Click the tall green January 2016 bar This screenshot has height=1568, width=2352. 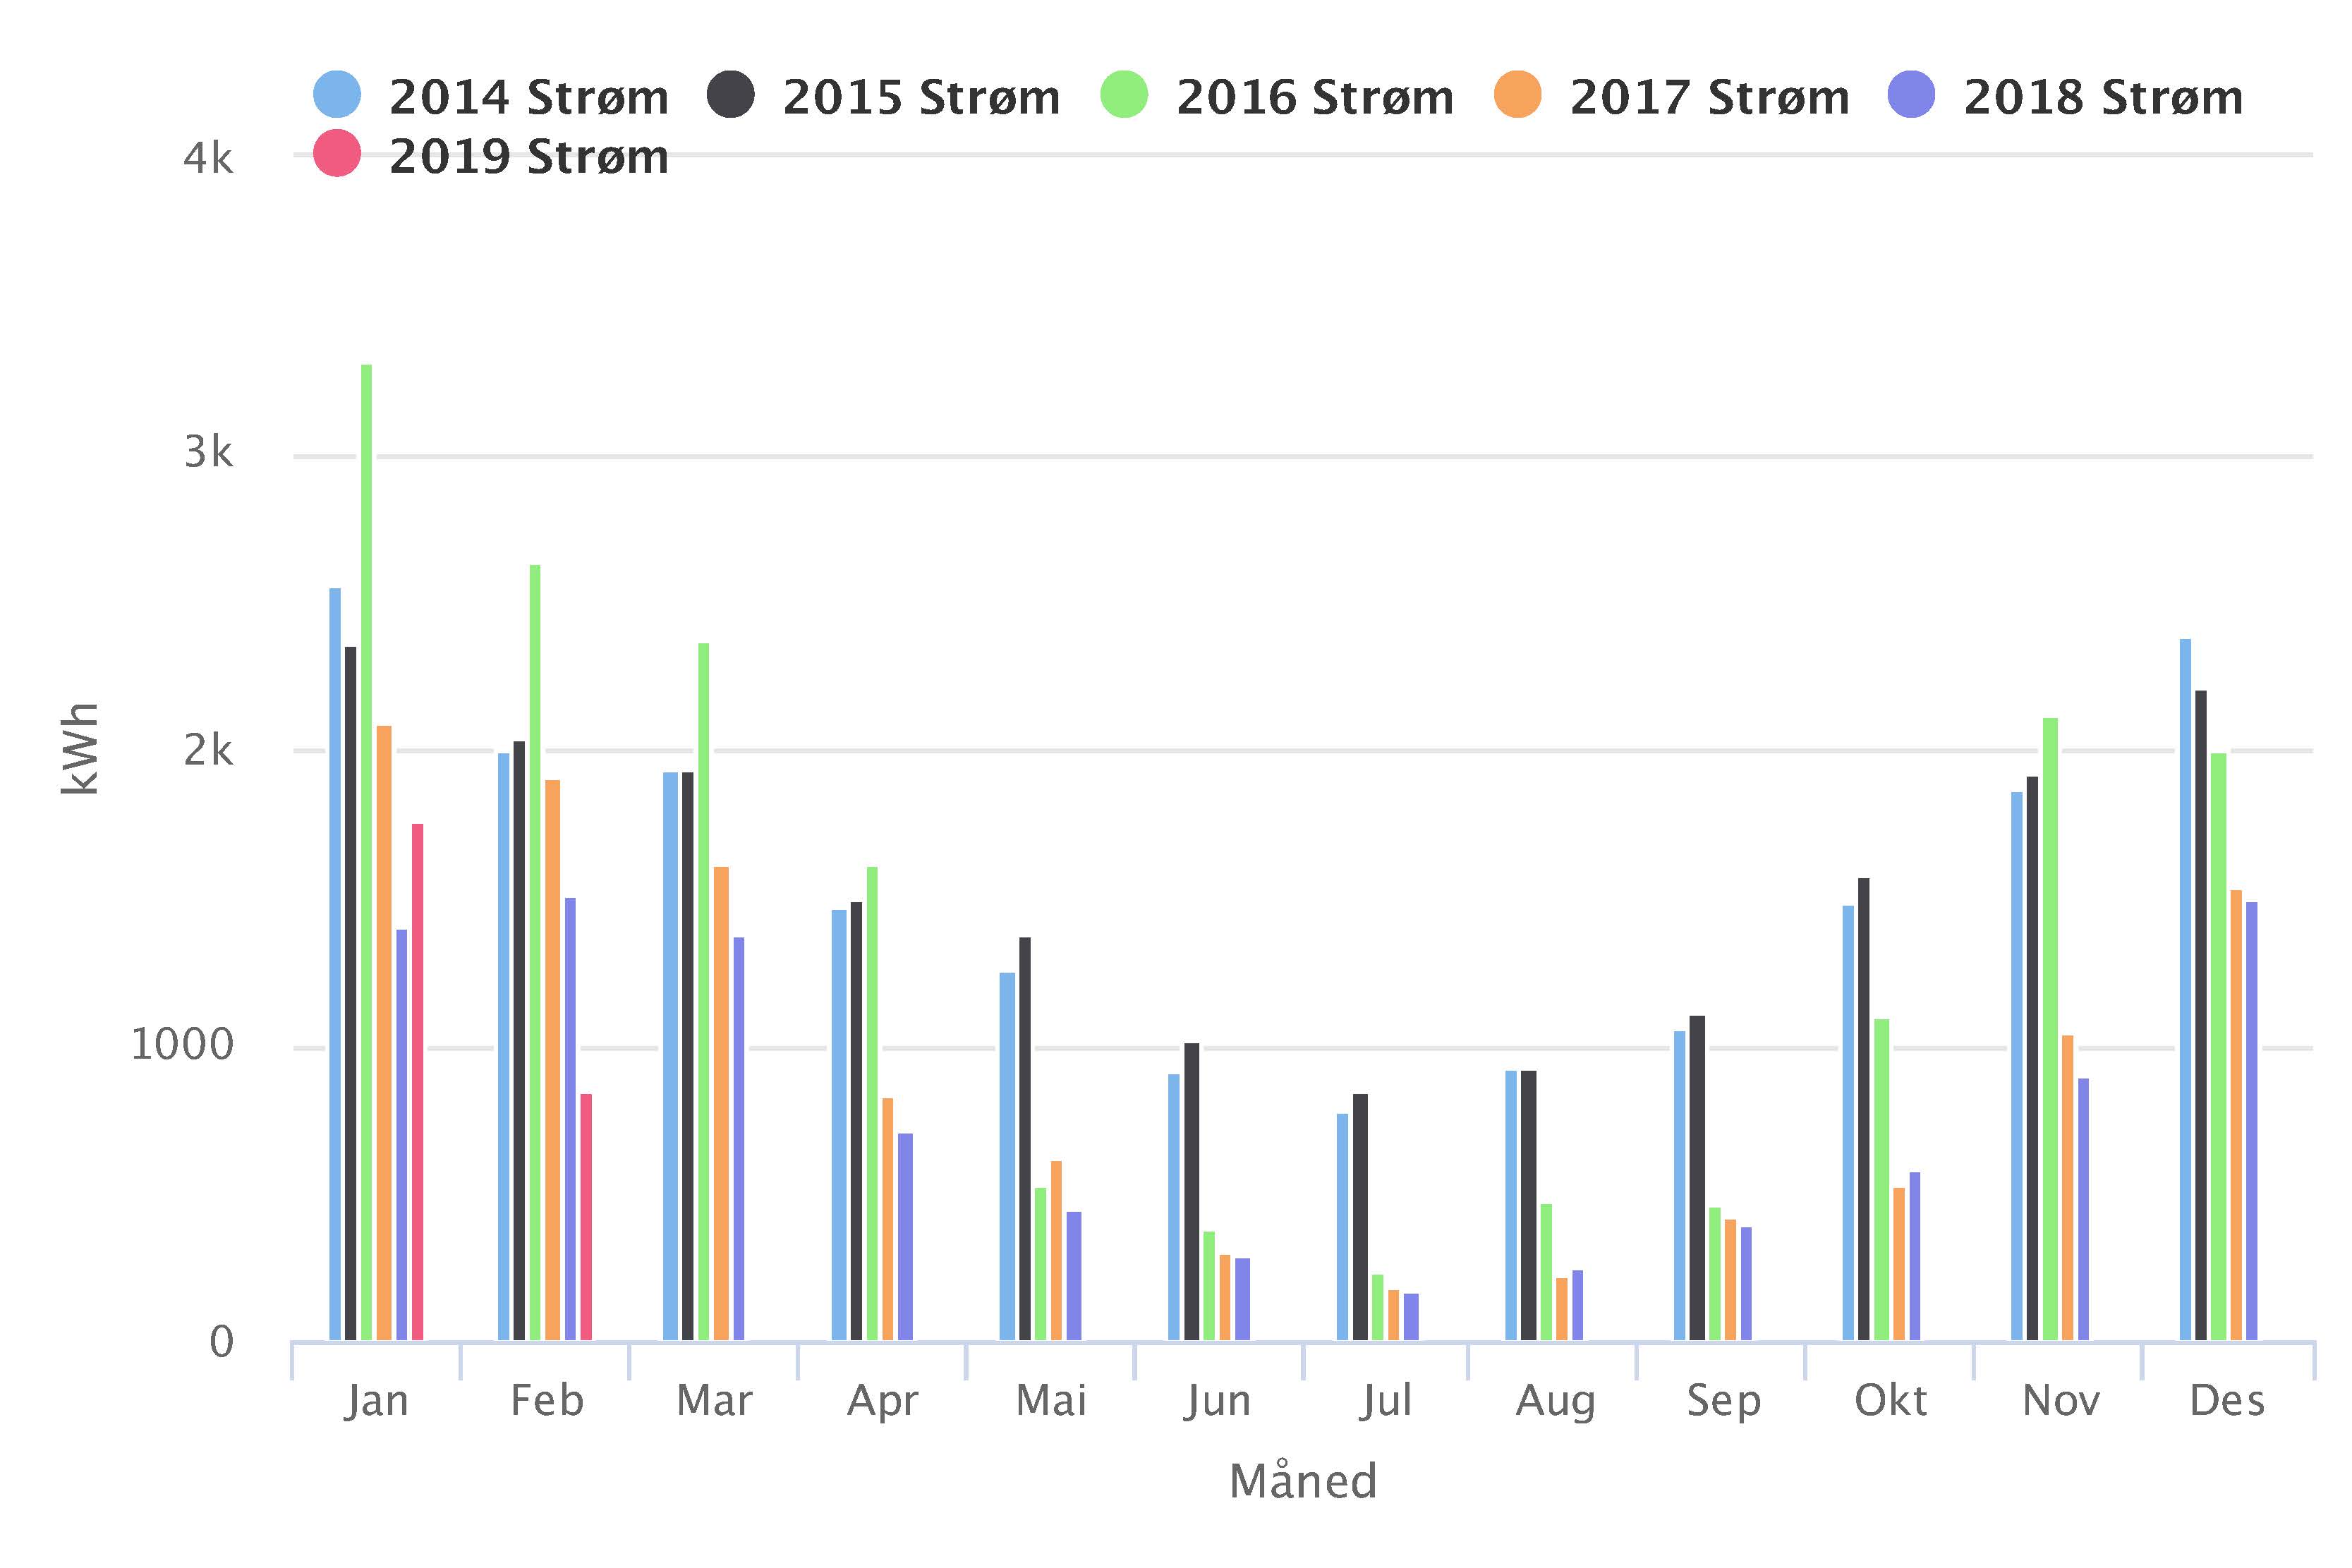pyautogui.click(x=367, y=850)
